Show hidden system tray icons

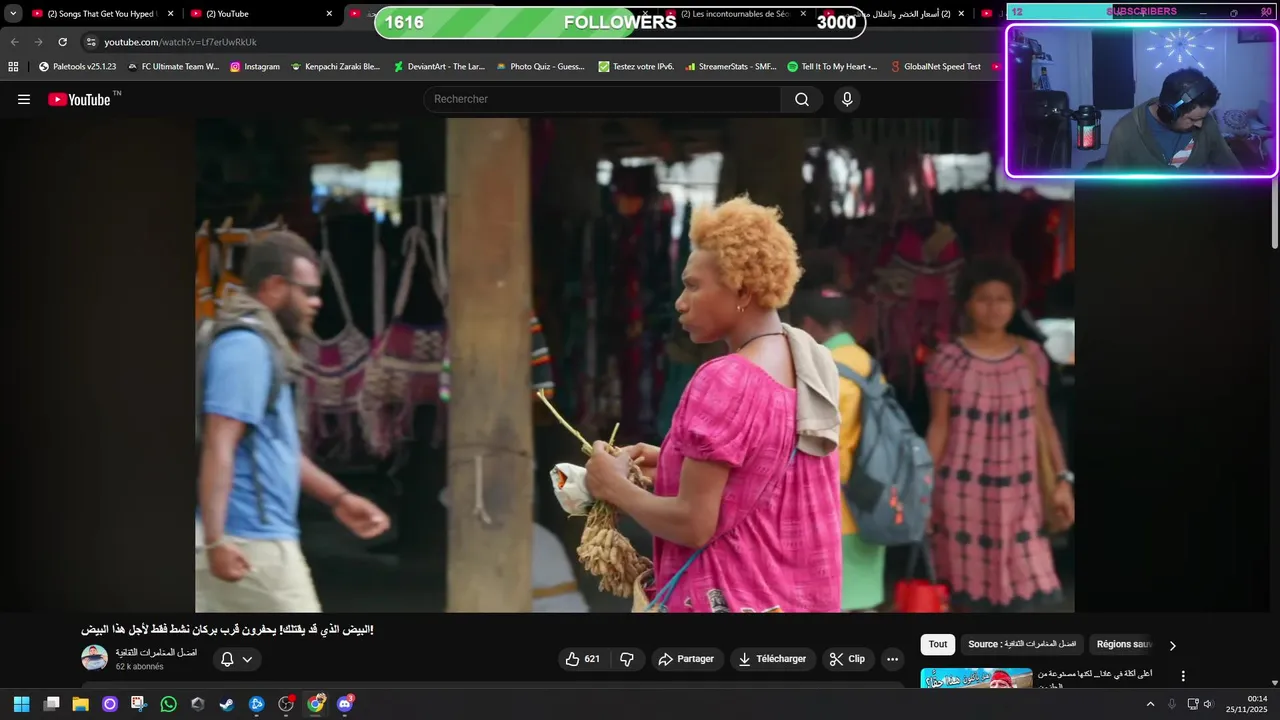[1150, 704]
